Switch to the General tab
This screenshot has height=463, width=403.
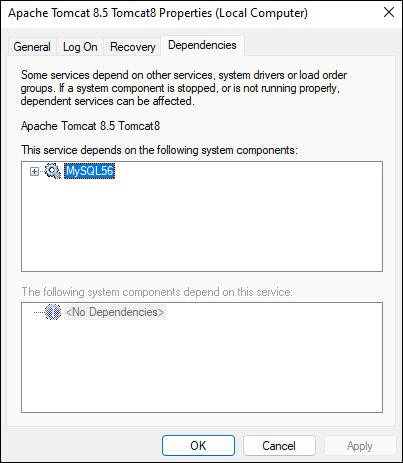coord(32,47)
